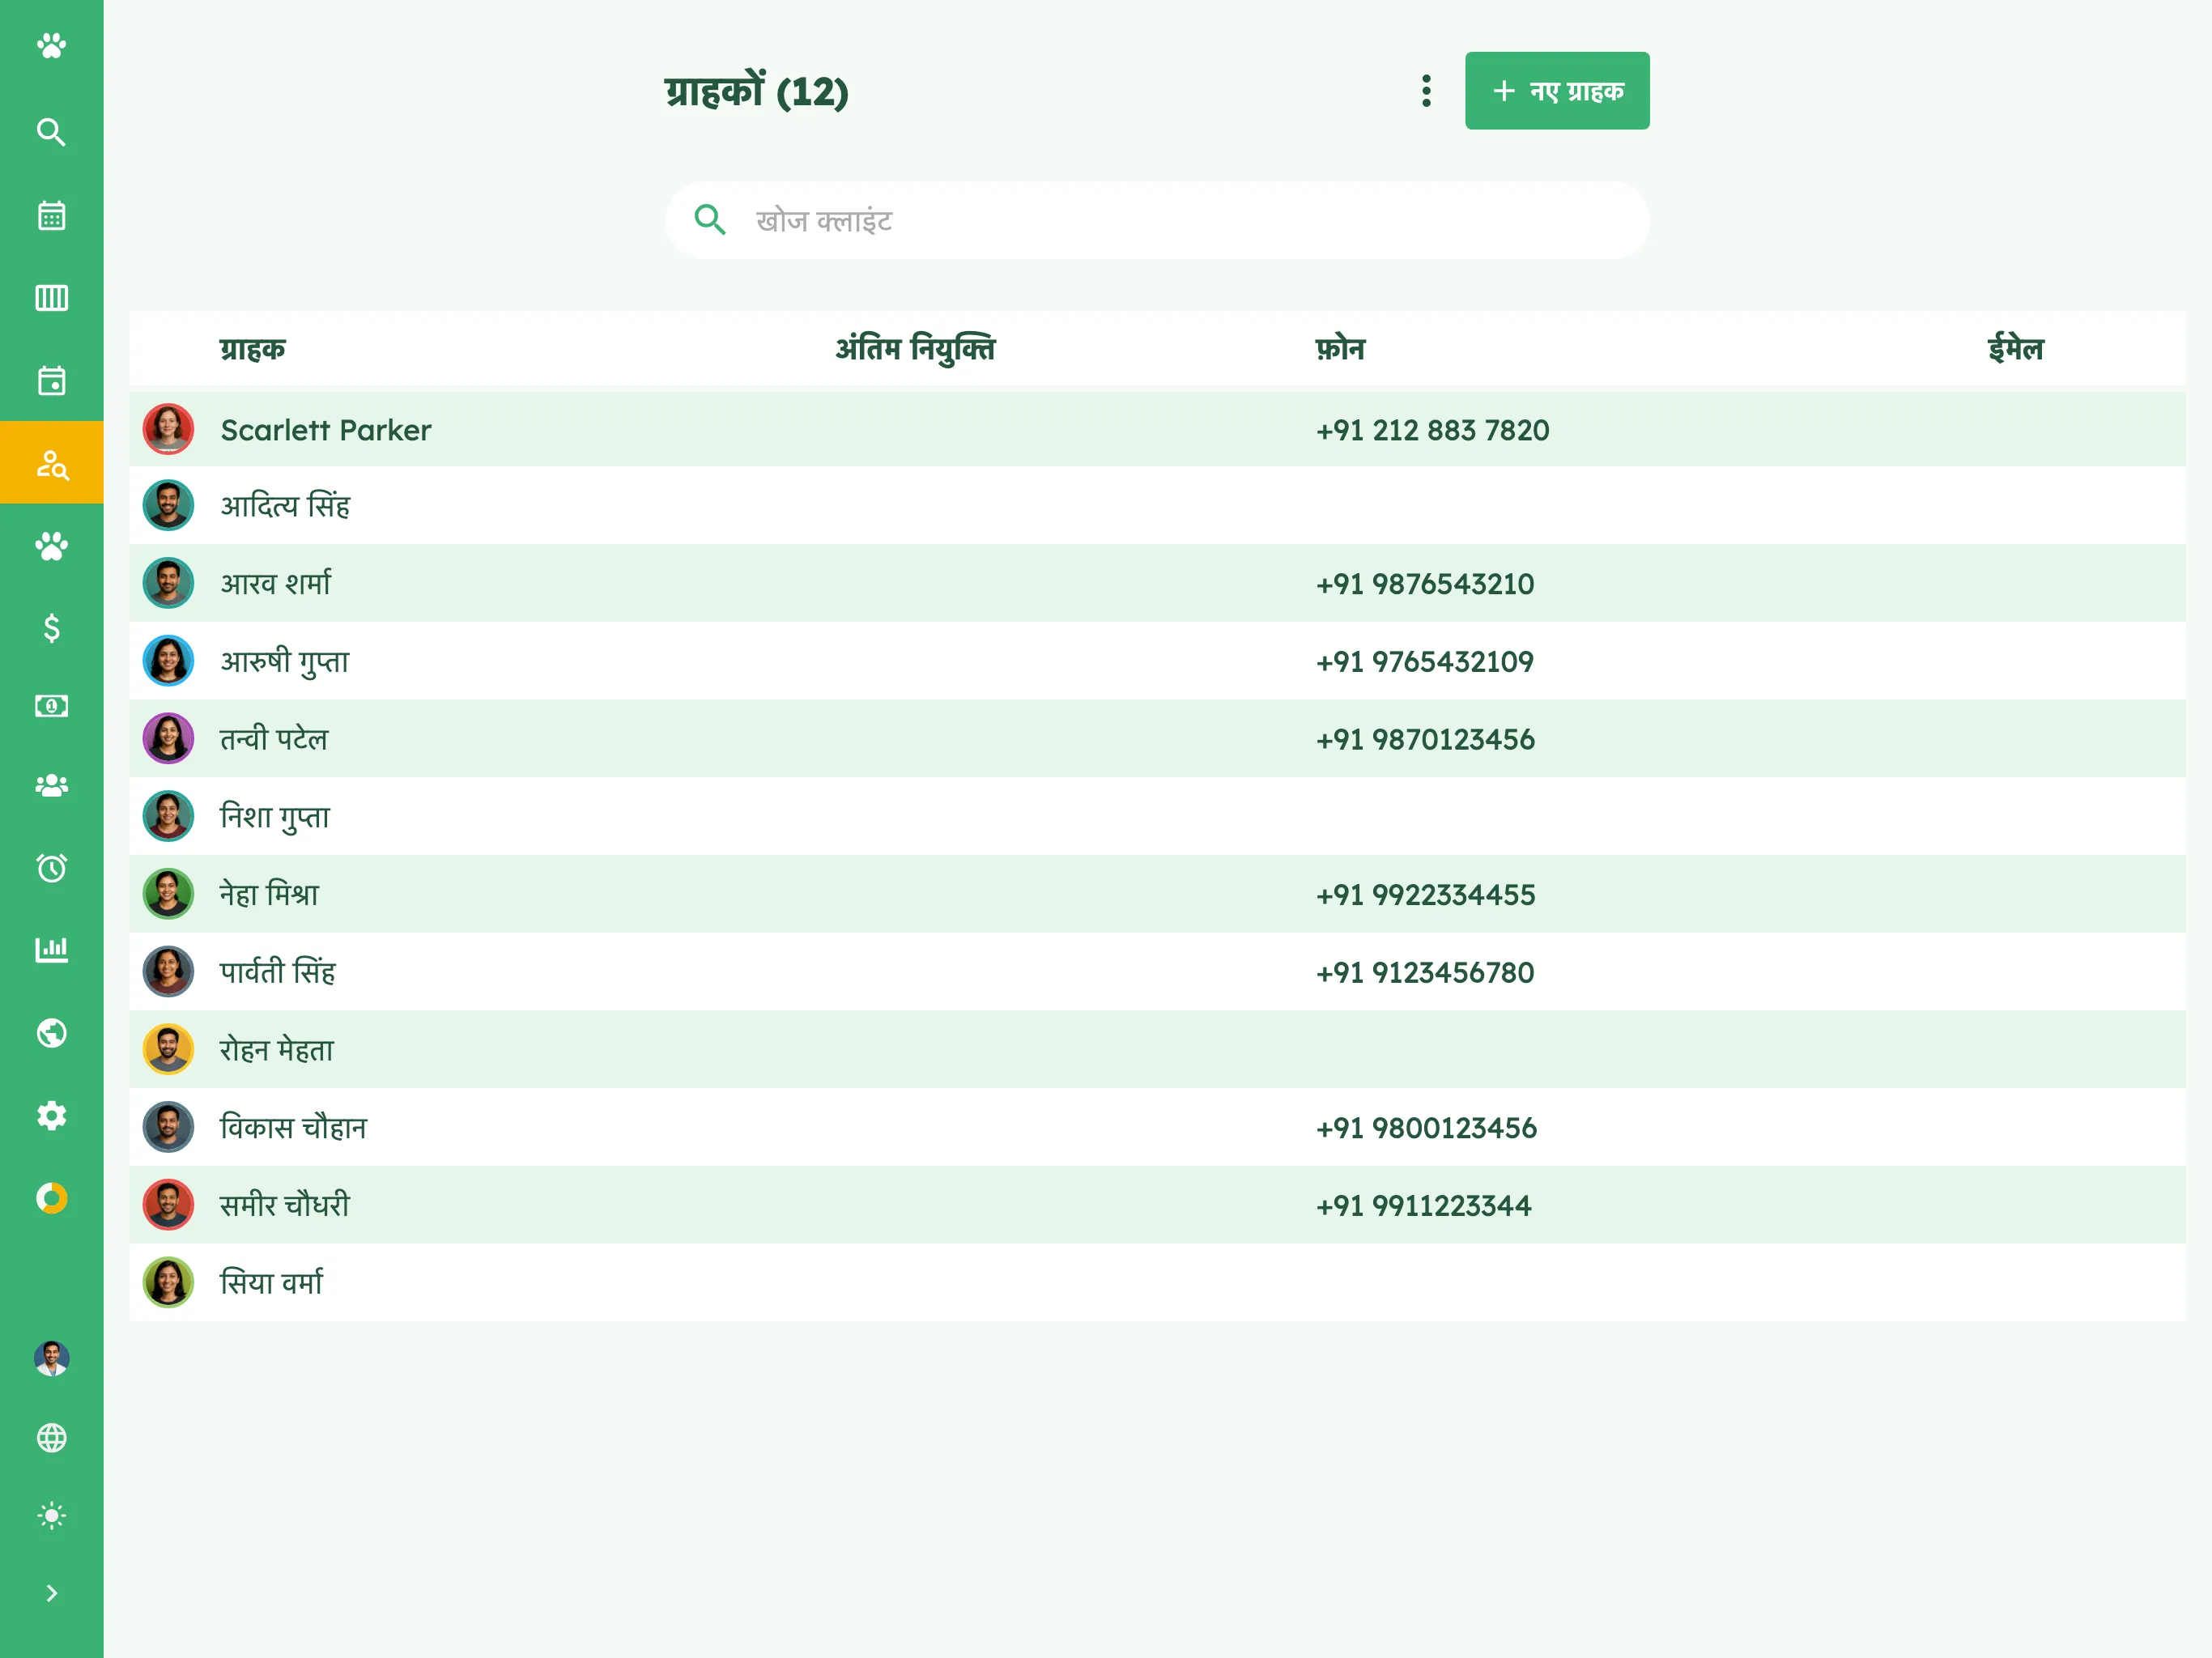2212x1658 pixels.
Task: Toggle the light theme sun icon
Action: [51, 1516]
